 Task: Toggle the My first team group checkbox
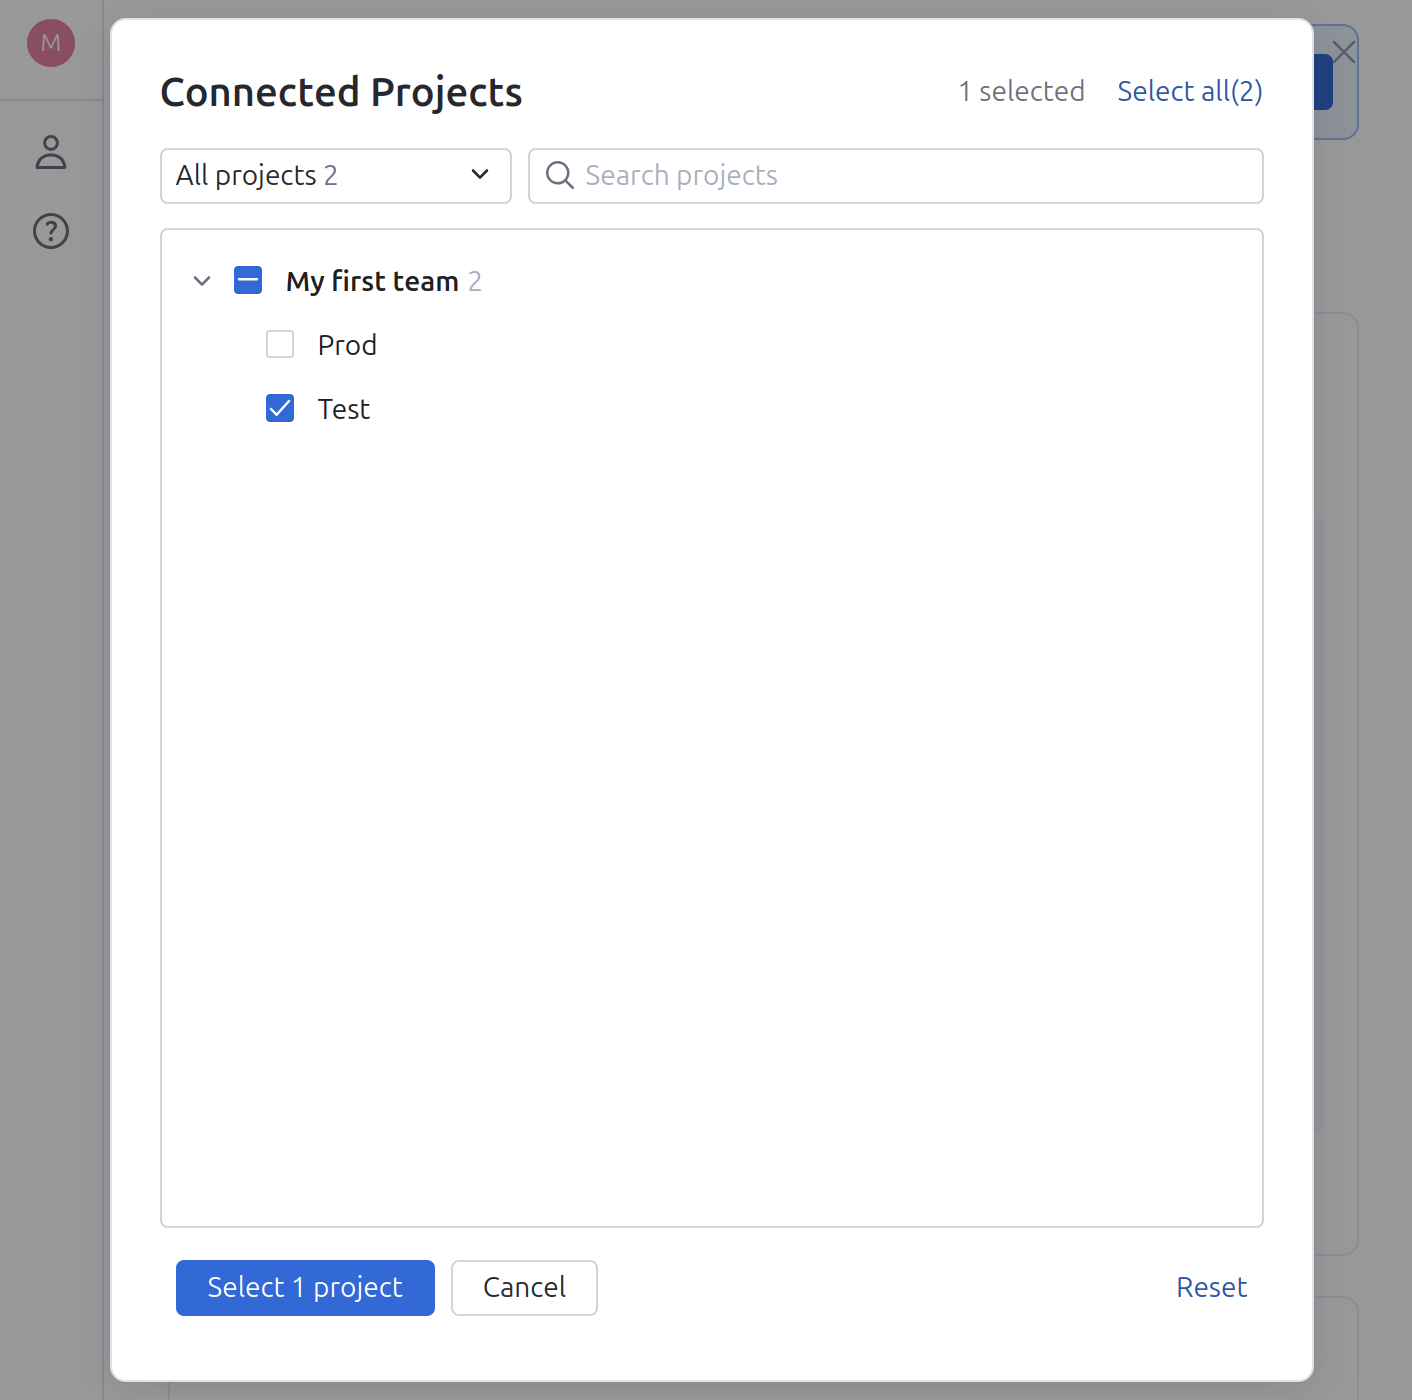click(x=247, y=280)
